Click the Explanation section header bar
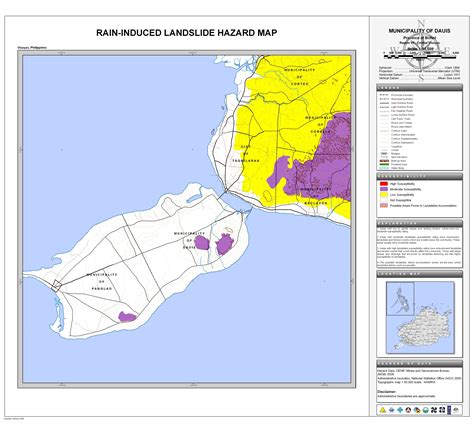474x437 pixels. [419, 223]
